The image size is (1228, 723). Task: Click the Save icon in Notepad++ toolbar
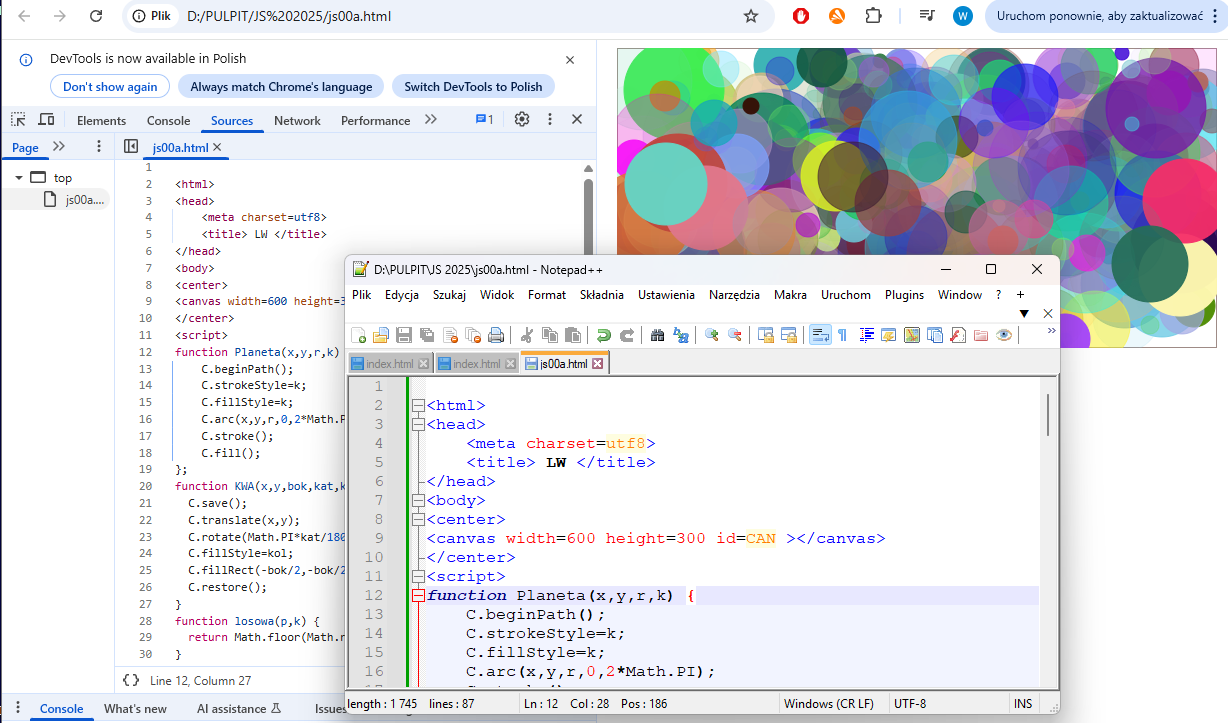coord(404,335)
